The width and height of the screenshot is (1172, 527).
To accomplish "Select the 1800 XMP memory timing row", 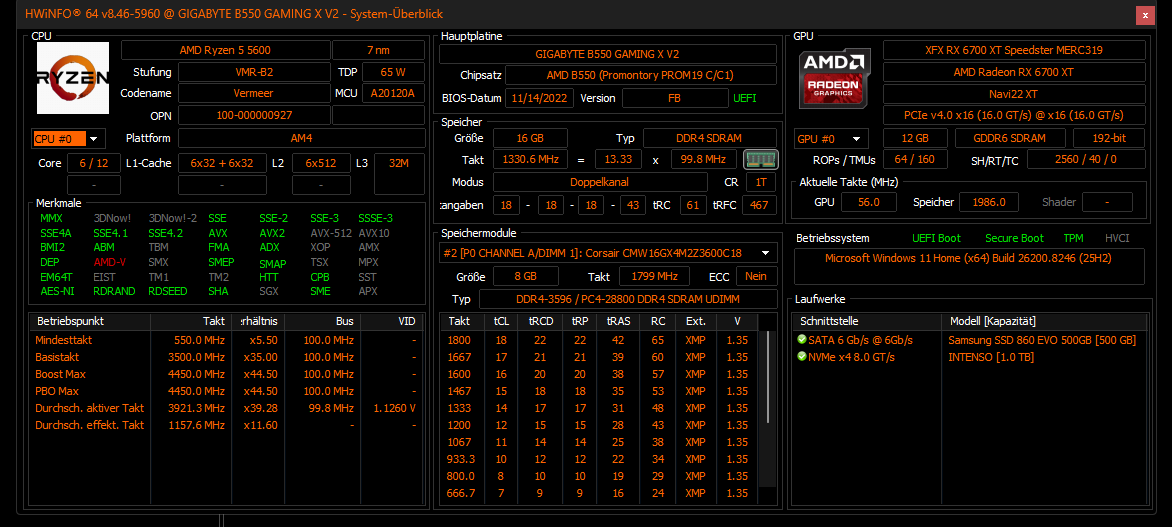I will click(x=599, y=339).
